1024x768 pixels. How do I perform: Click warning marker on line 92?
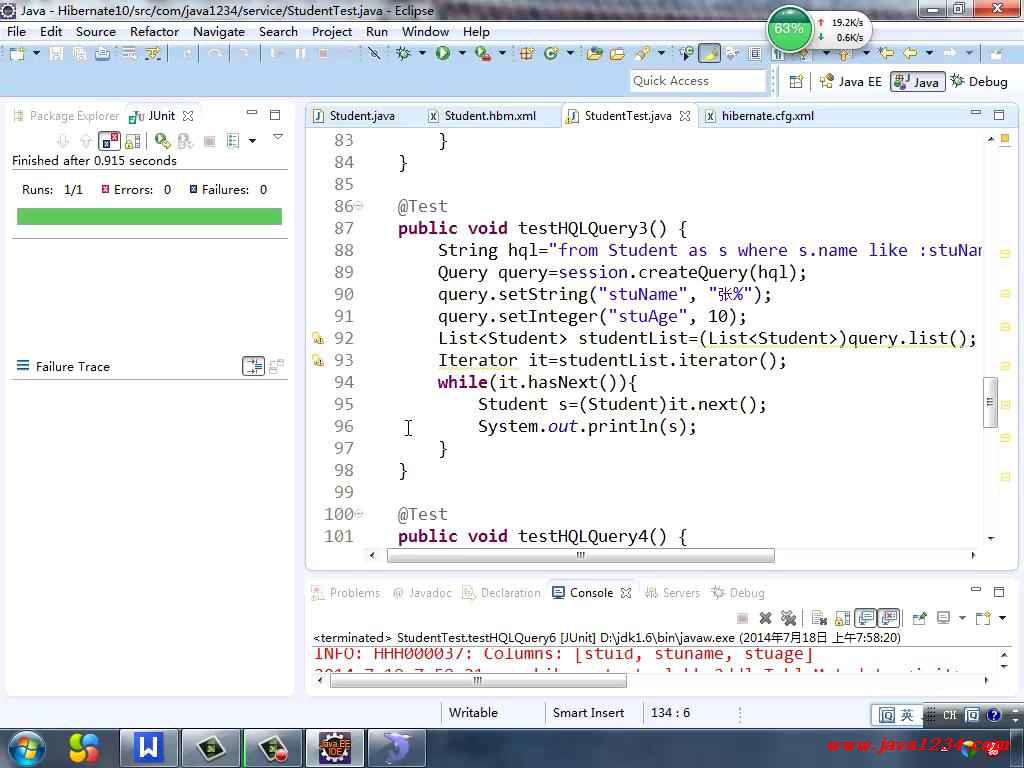pyautogui.click(x=318, y=338)
